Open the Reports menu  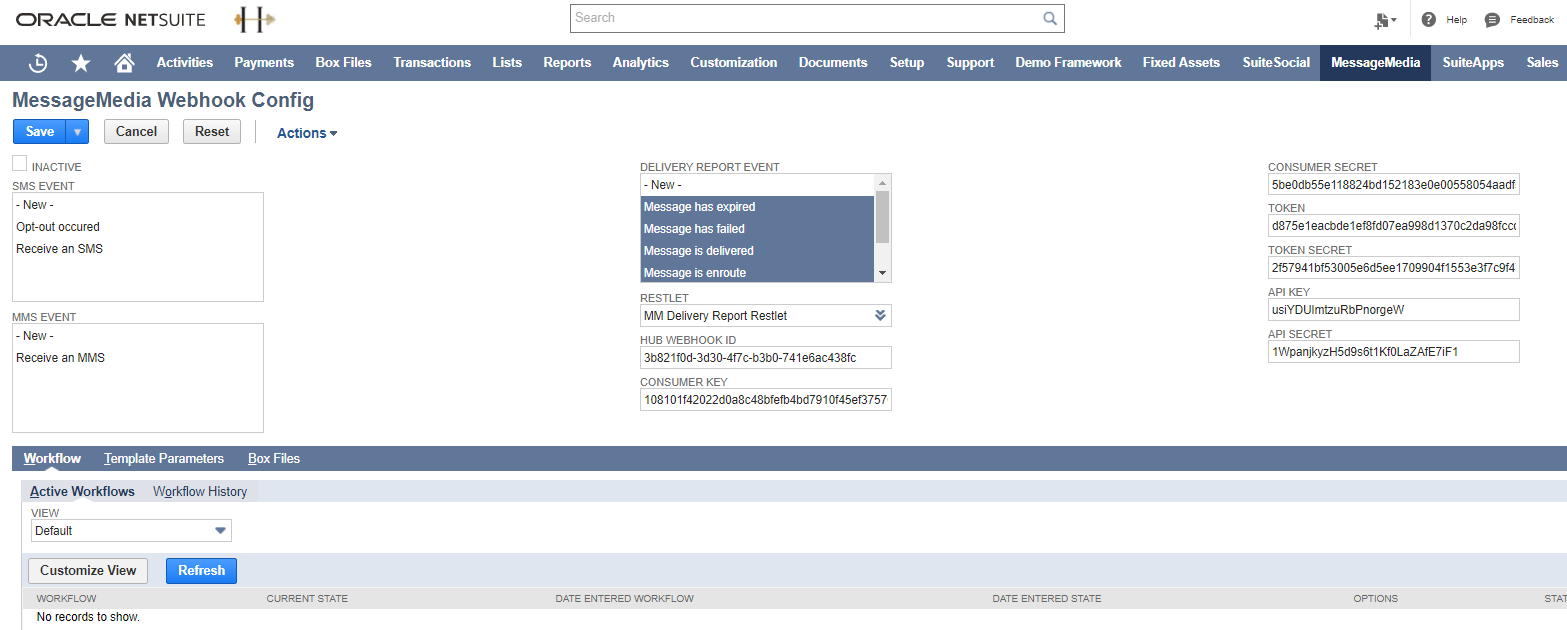coord(567,63)
